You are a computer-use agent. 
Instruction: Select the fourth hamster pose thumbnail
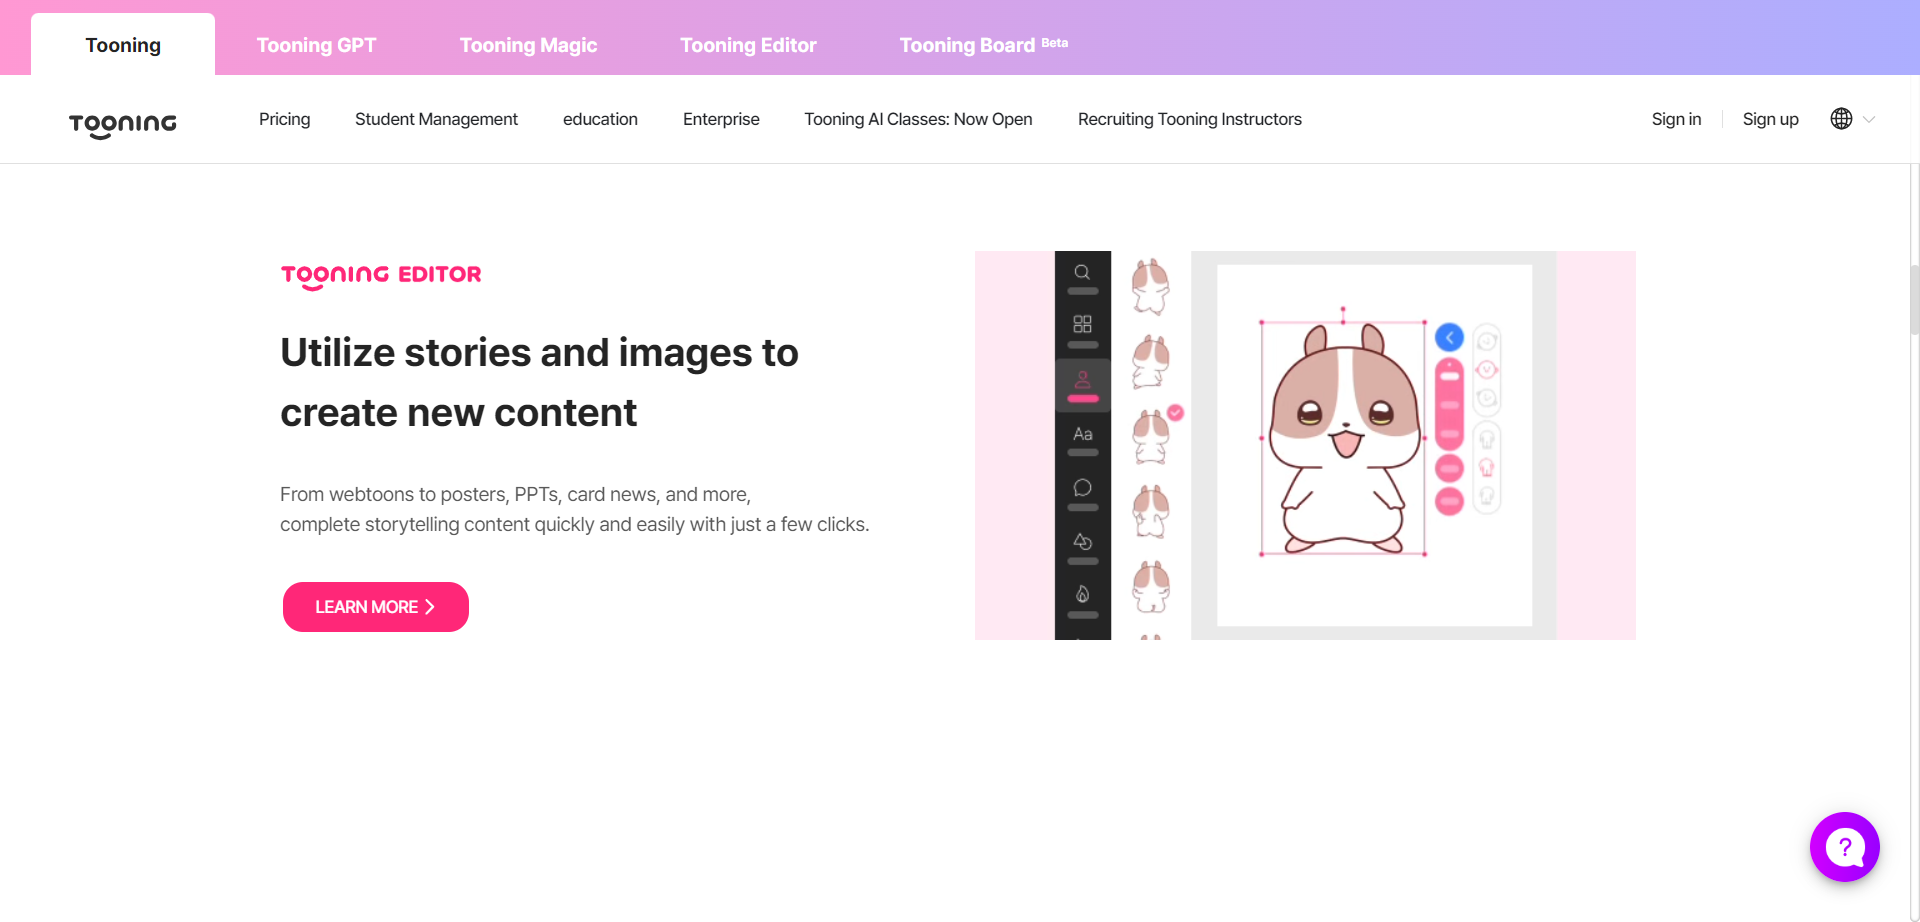tap(1150, 512)
